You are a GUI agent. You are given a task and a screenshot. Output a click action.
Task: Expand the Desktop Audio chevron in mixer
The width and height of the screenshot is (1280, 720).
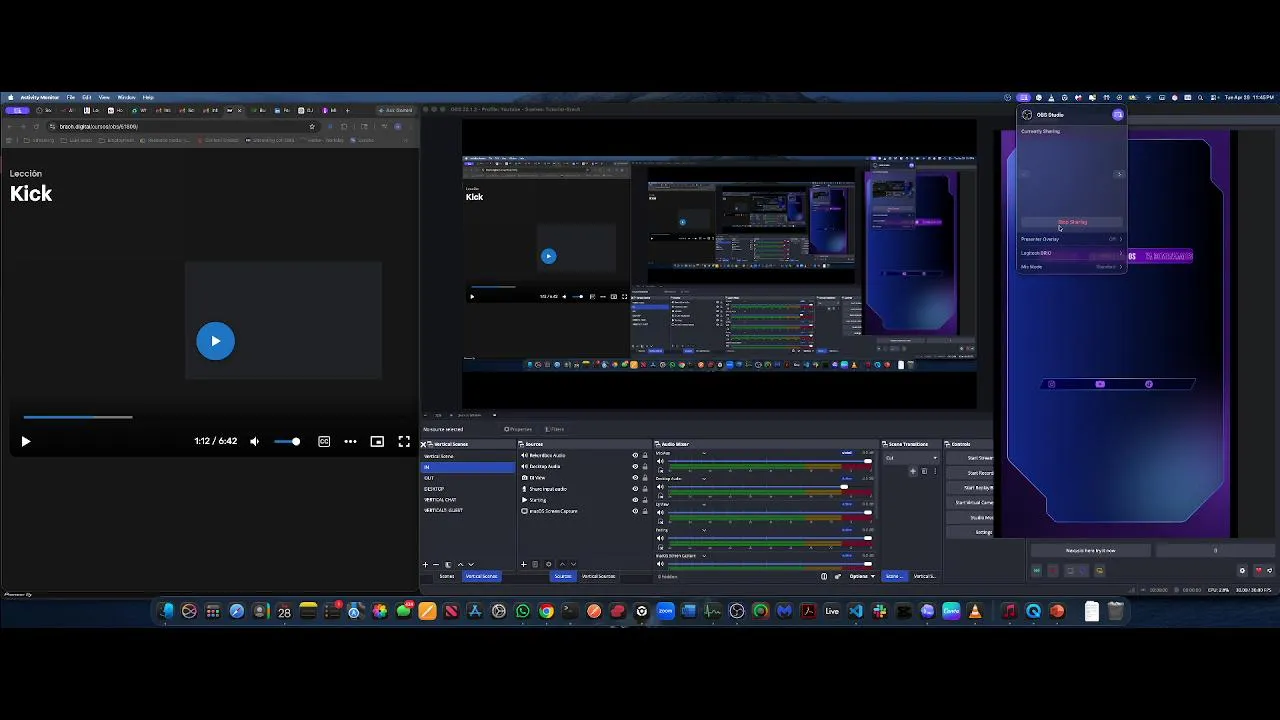point(704,478)
